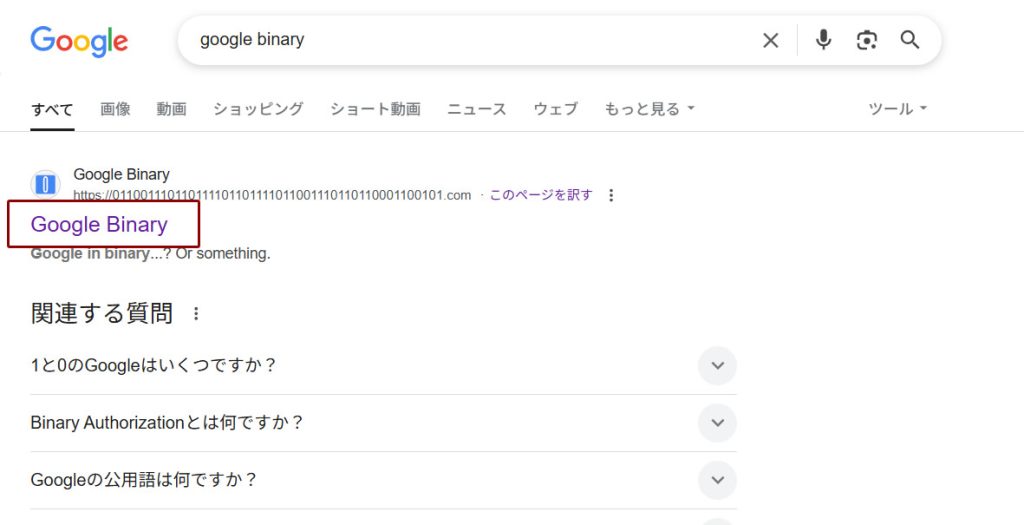This screenshot has height=525, width=1024.
Task: Click the Google logo
Action: click(x=79, y=41)
